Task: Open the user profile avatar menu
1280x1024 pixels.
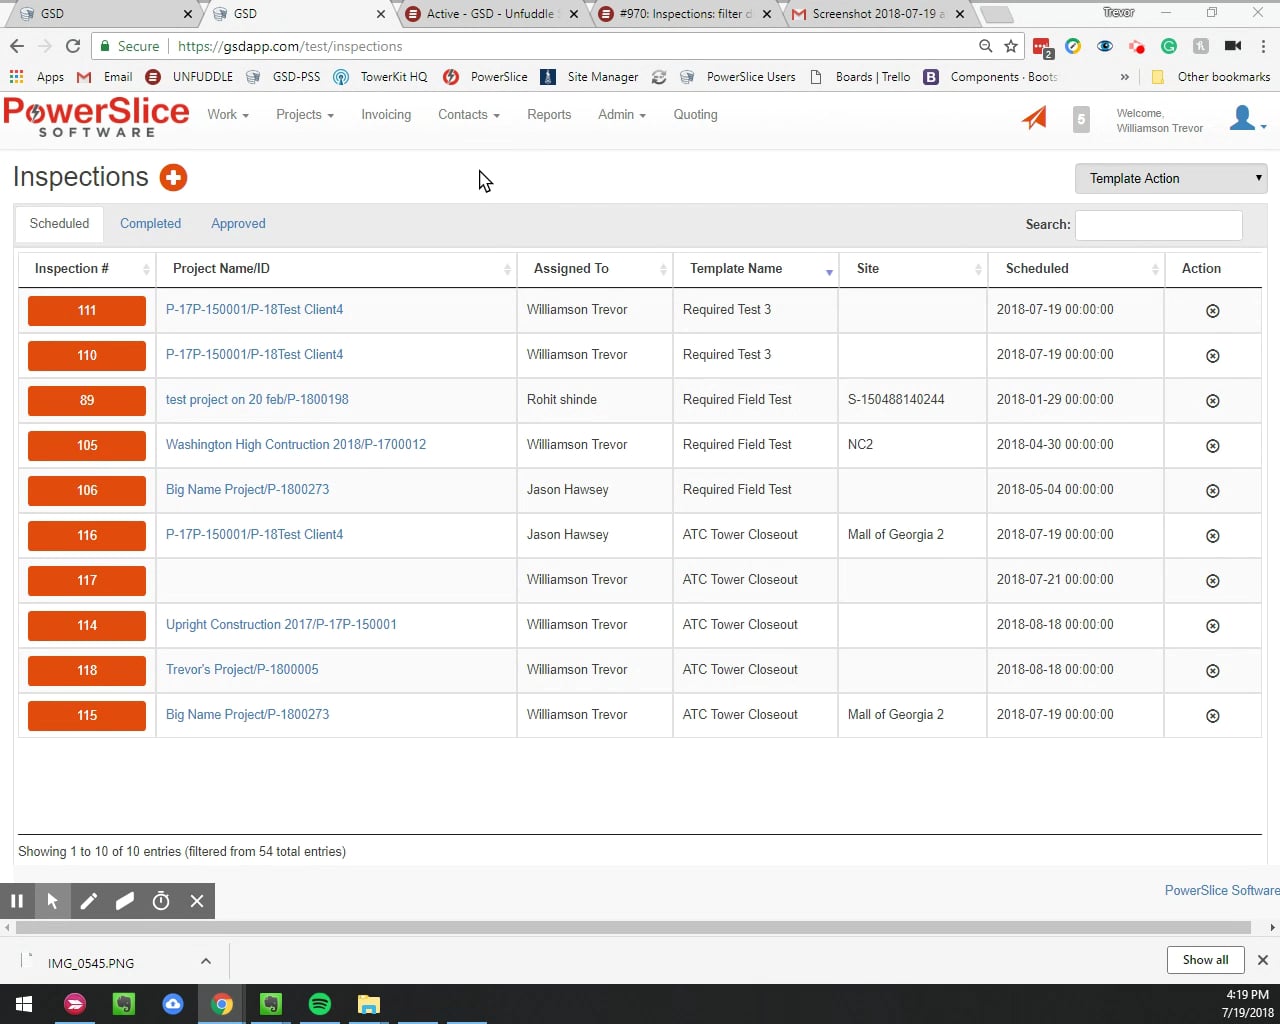Action: pos(1247,118)
